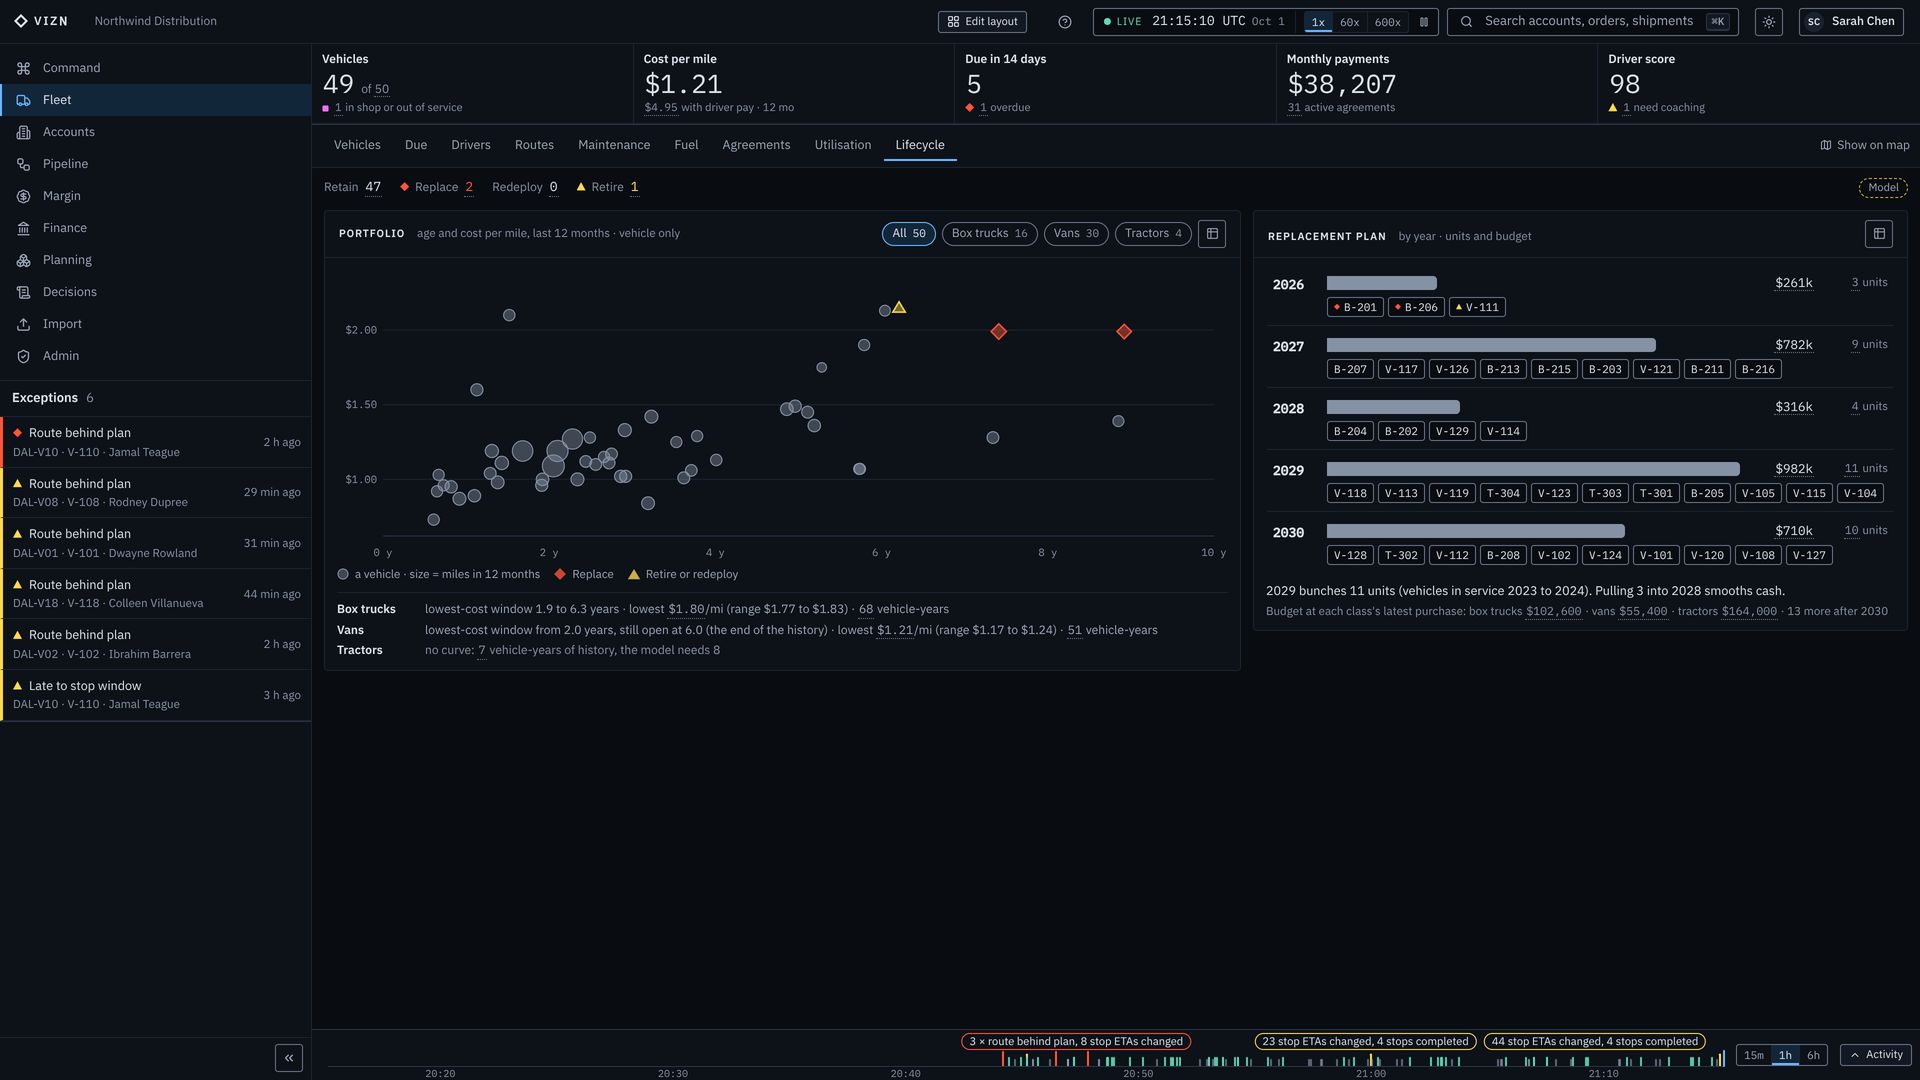Select the 15m timeline range
The height and width of the screenshot is (1080, 1920).
coord(1754,1055)
